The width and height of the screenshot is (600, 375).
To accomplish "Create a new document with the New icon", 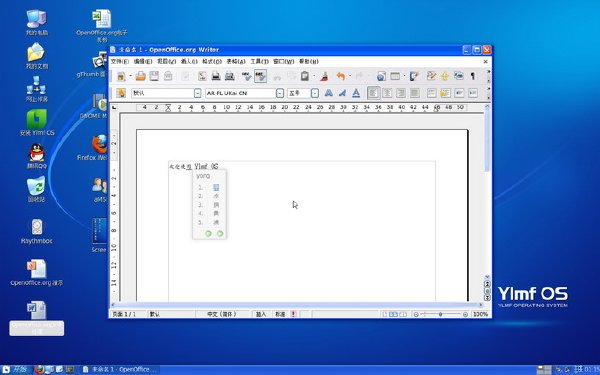I will [x=121, y=77].
